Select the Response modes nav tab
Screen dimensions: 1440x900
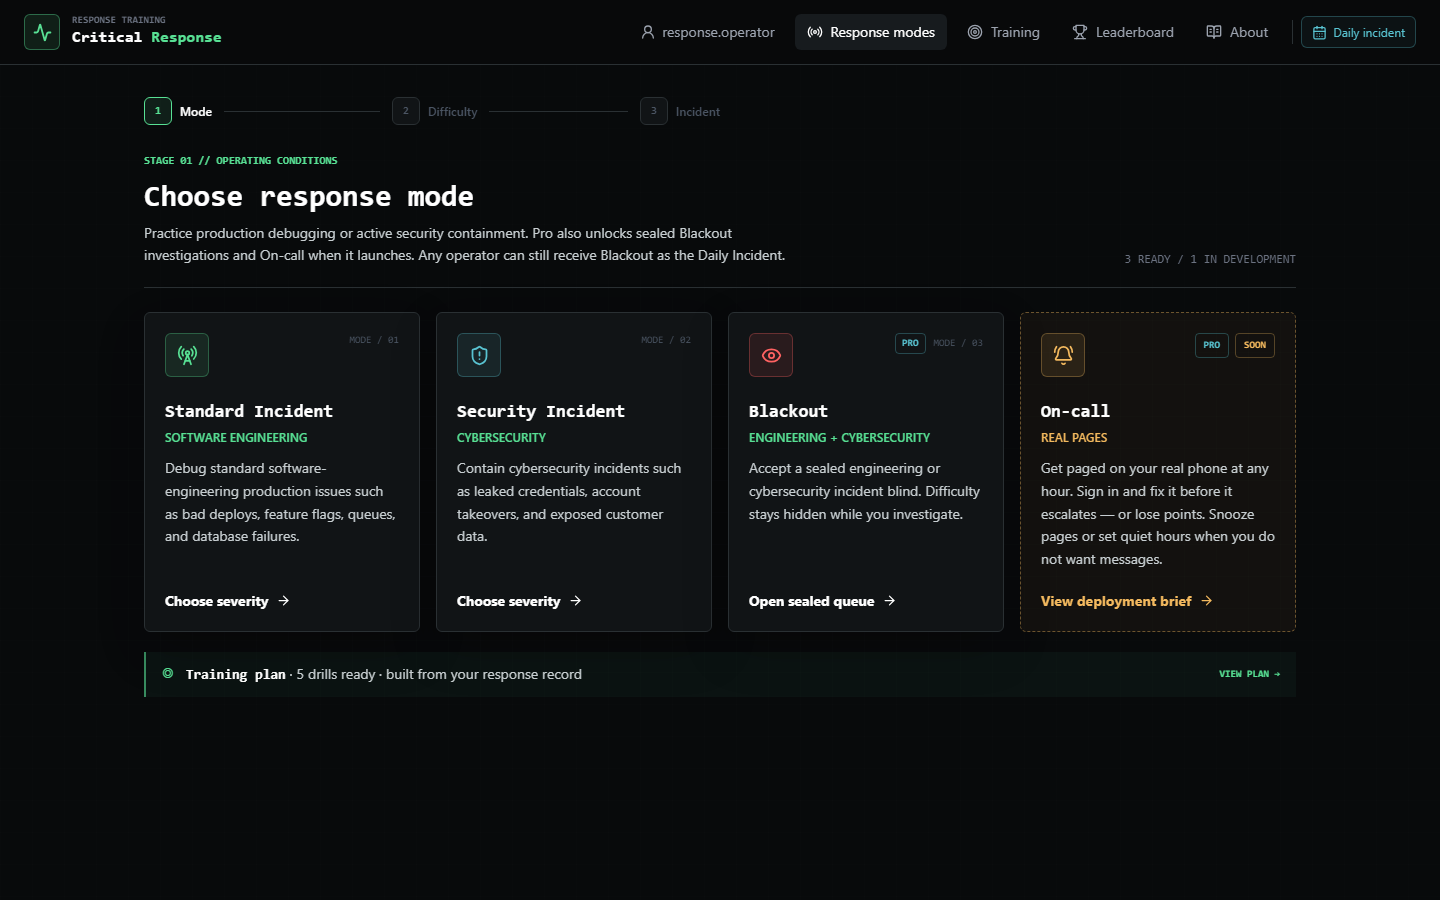click(871, 32)
